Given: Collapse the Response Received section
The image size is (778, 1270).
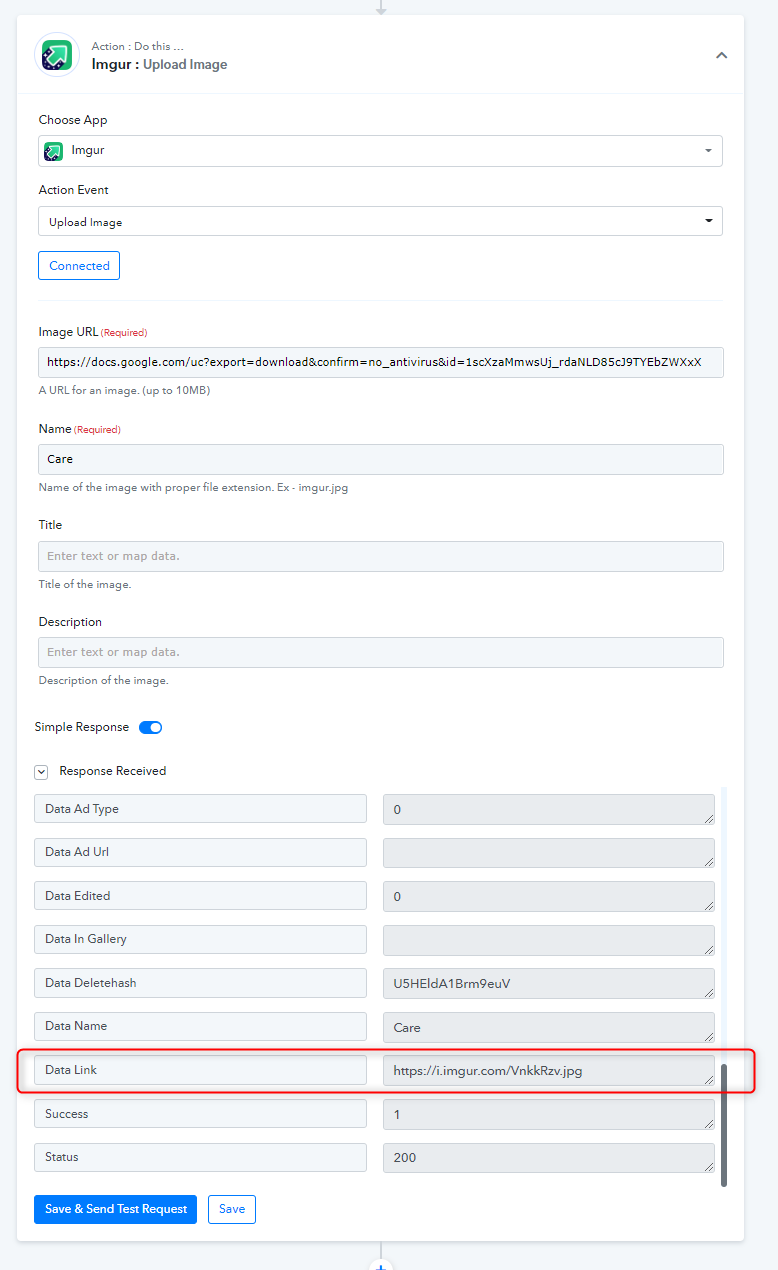Looking at the screenshot, I should click(x=41, y=772).
